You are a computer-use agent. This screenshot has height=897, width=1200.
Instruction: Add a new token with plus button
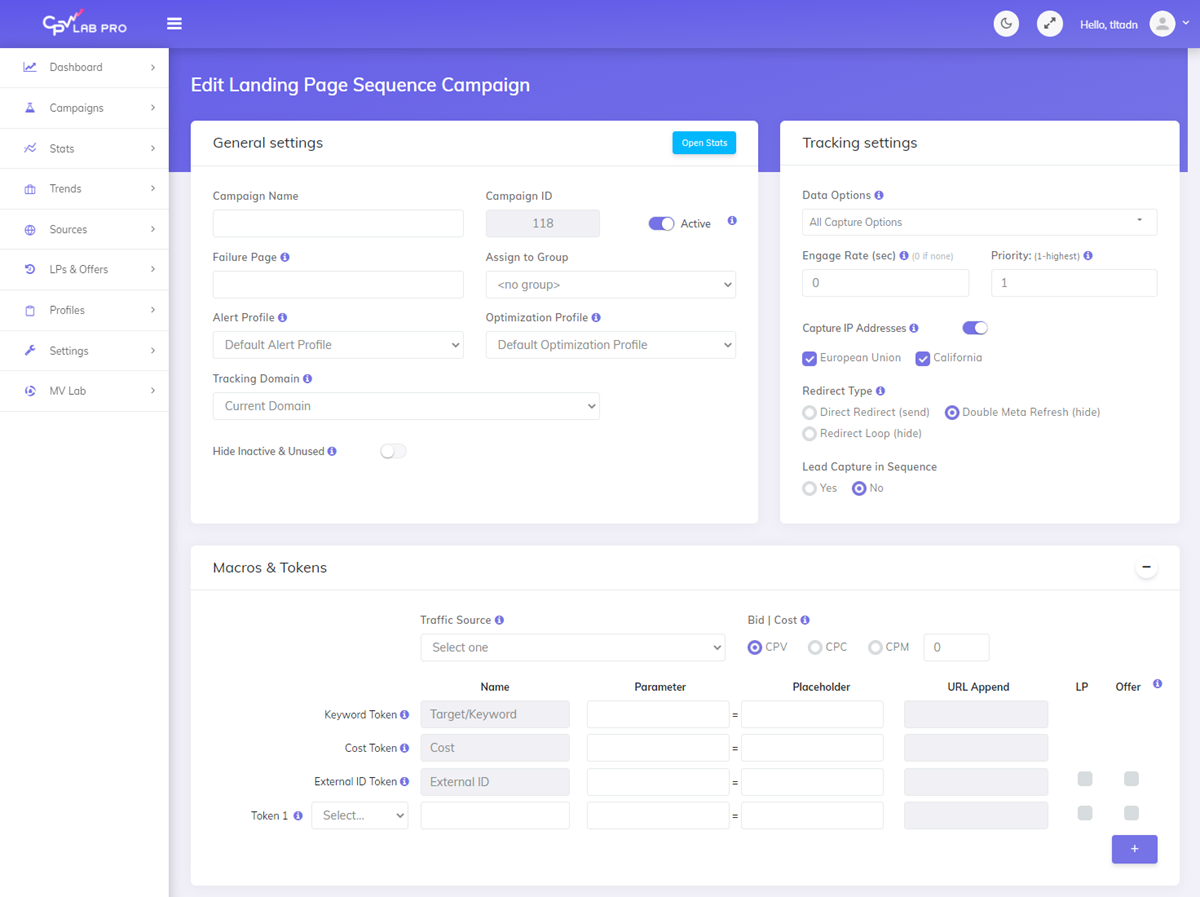coord(1134,849)
